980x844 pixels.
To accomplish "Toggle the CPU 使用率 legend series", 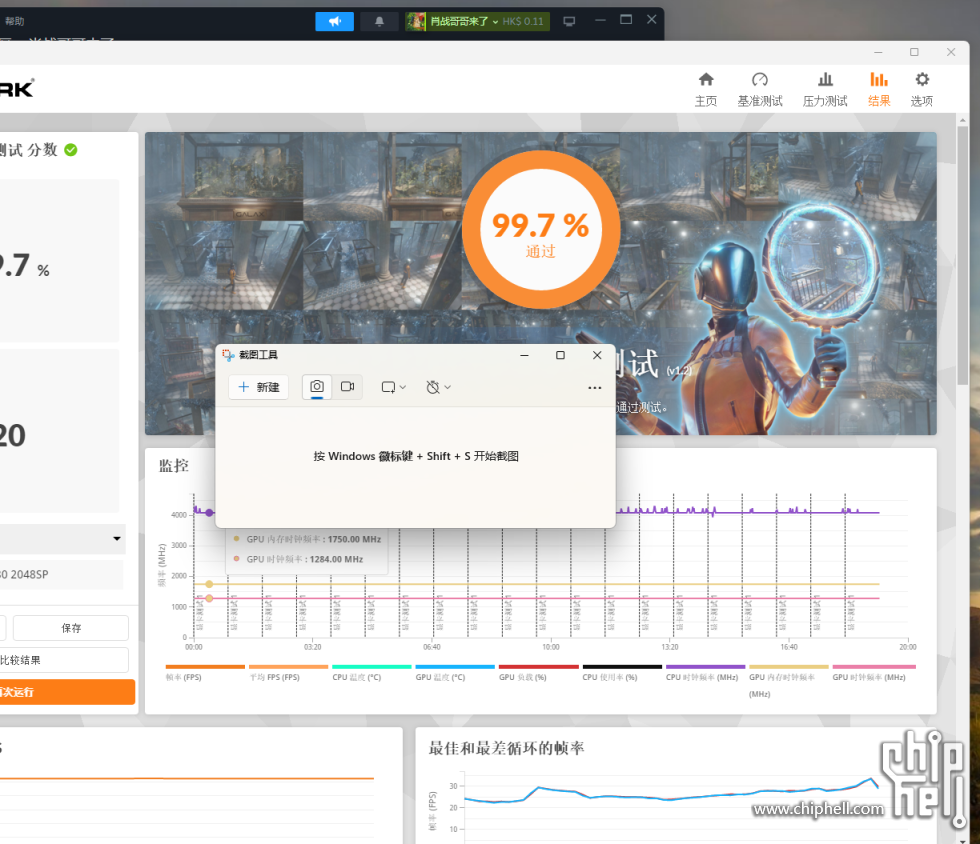I will point(622,673).
